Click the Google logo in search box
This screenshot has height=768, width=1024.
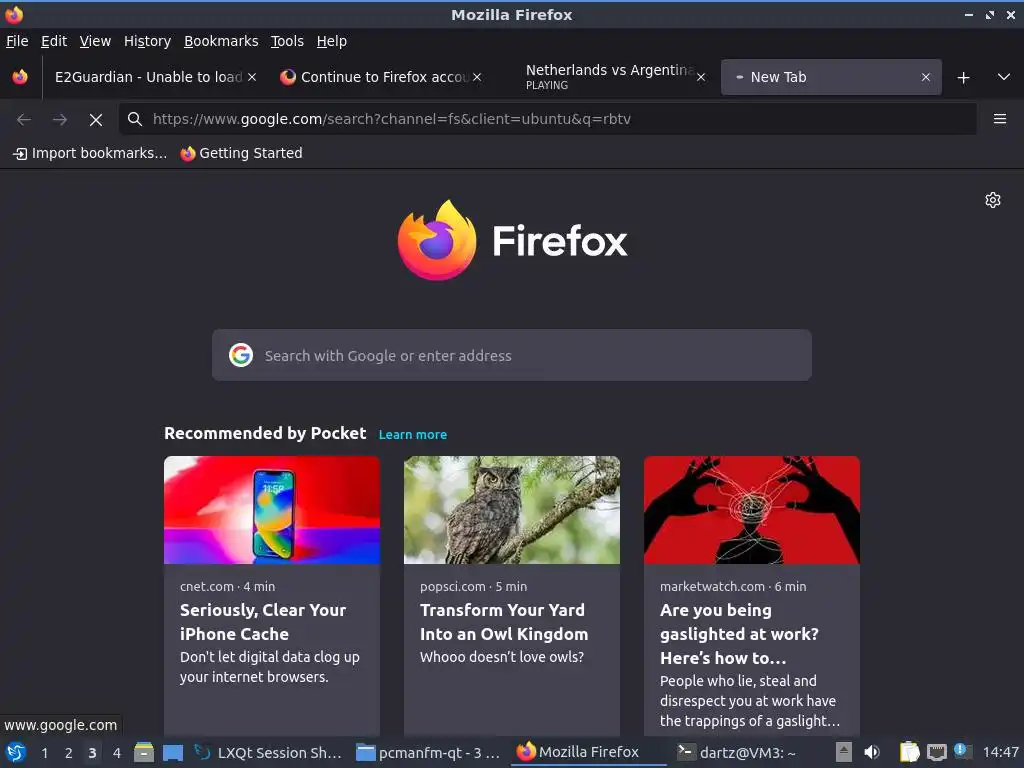241,355
